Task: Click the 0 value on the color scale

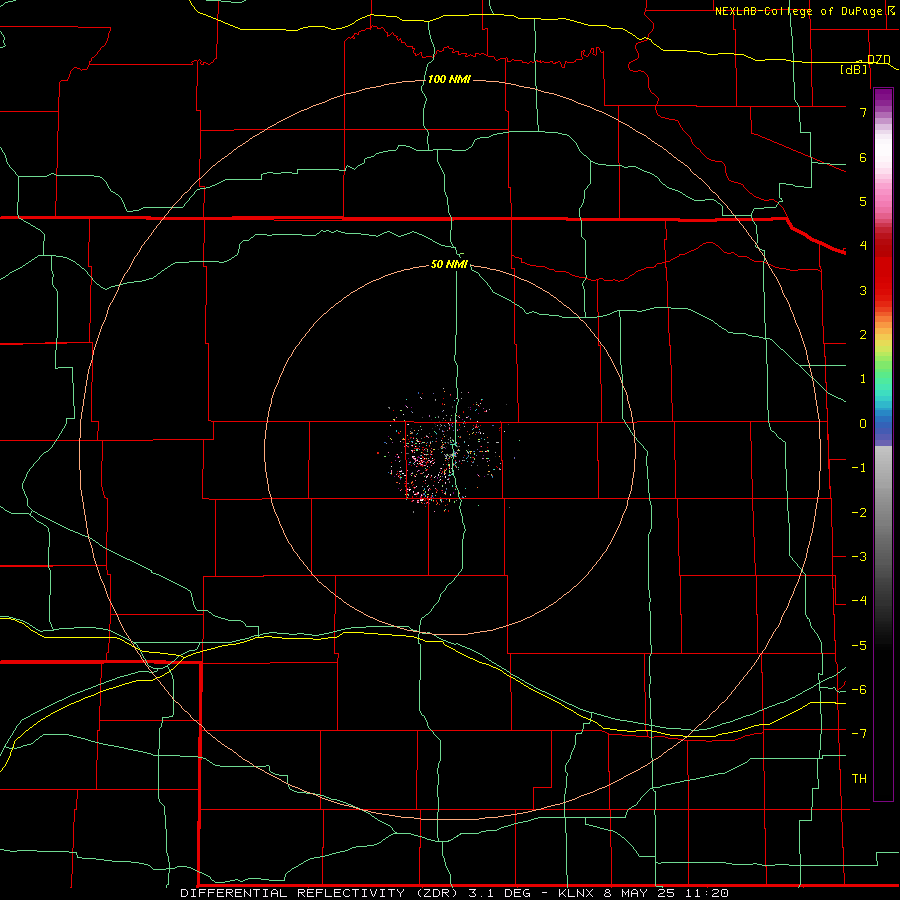Action: tap(863, 424)
